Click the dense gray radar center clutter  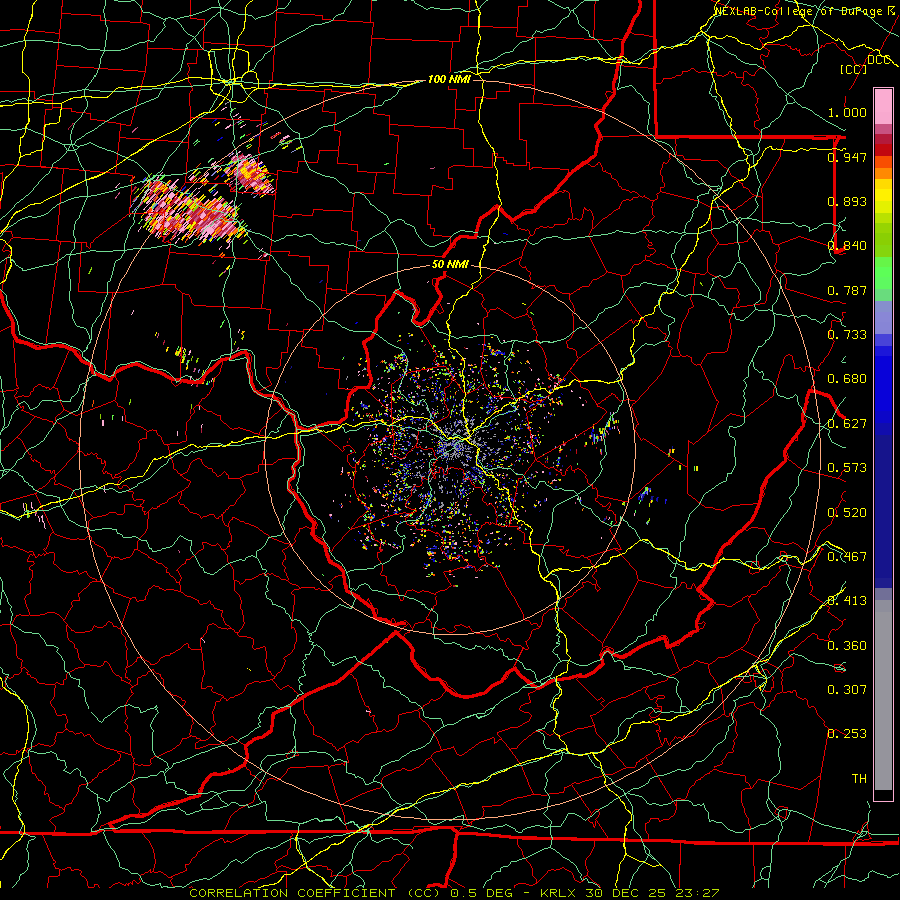(x=456, y=445)
